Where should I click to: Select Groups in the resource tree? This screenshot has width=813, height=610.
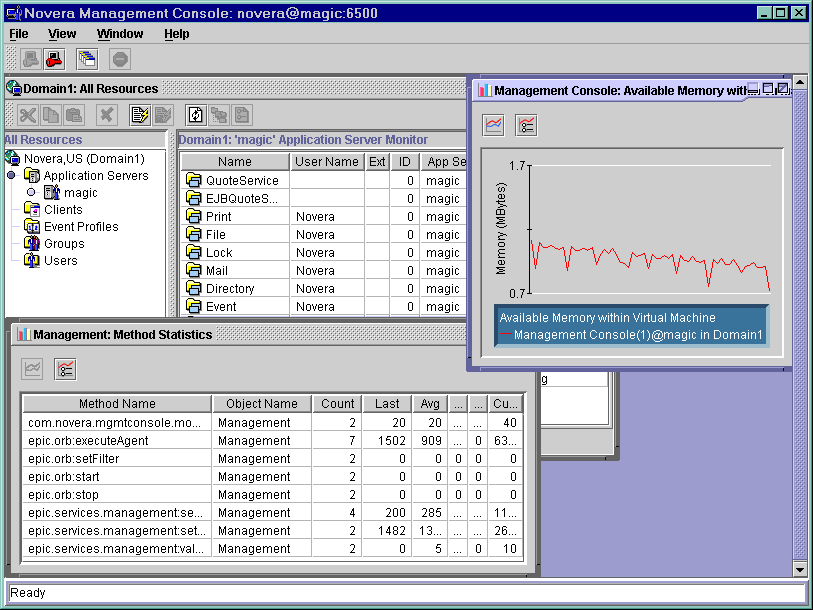64,244
